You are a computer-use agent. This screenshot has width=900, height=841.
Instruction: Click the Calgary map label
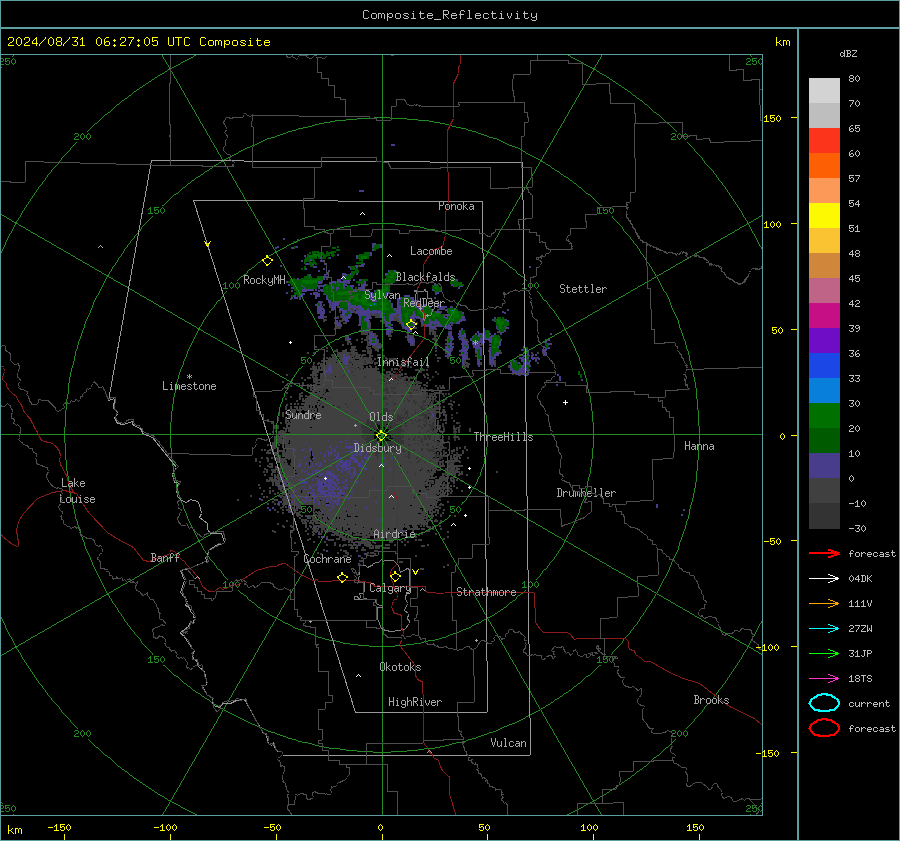point(390,588)
